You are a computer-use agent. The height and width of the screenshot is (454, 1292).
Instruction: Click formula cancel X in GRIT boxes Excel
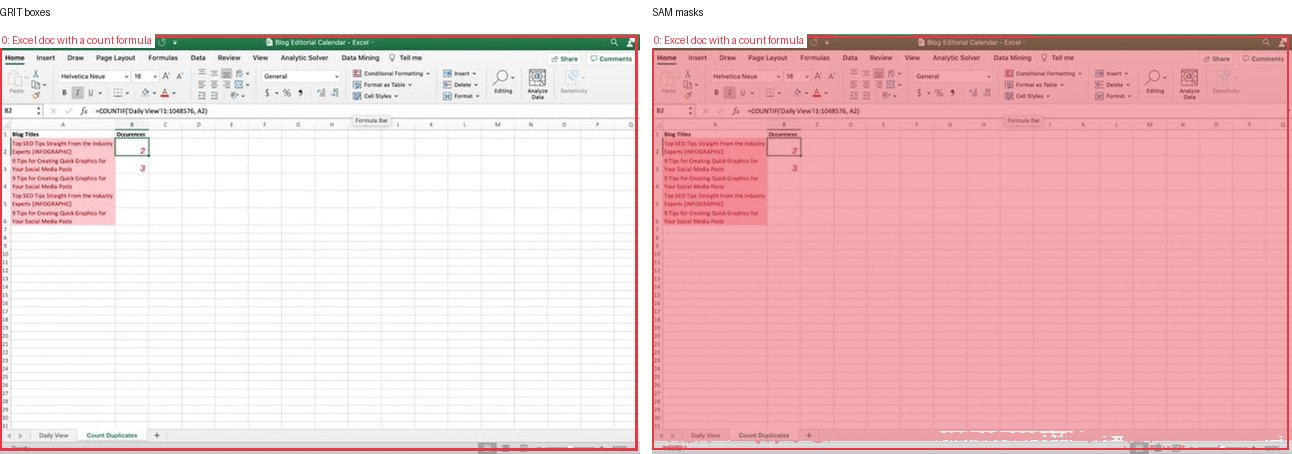53,111
